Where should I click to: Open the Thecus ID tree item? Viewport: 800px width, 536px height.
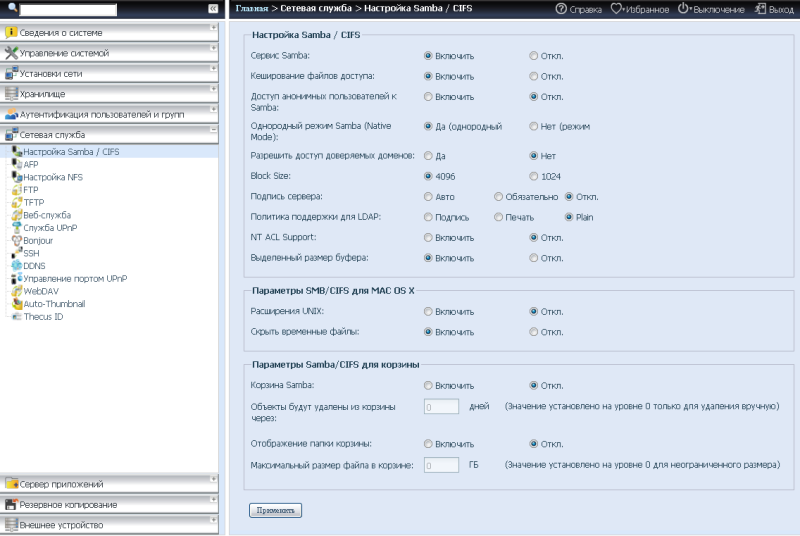(x=43, y=317)
